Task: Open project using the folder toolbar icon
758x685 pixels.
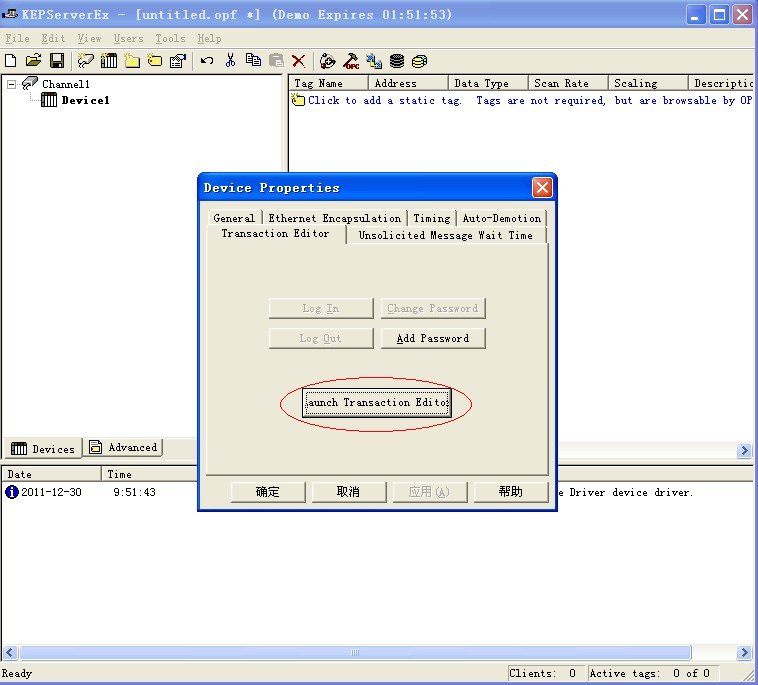Action: pos(33,61)
